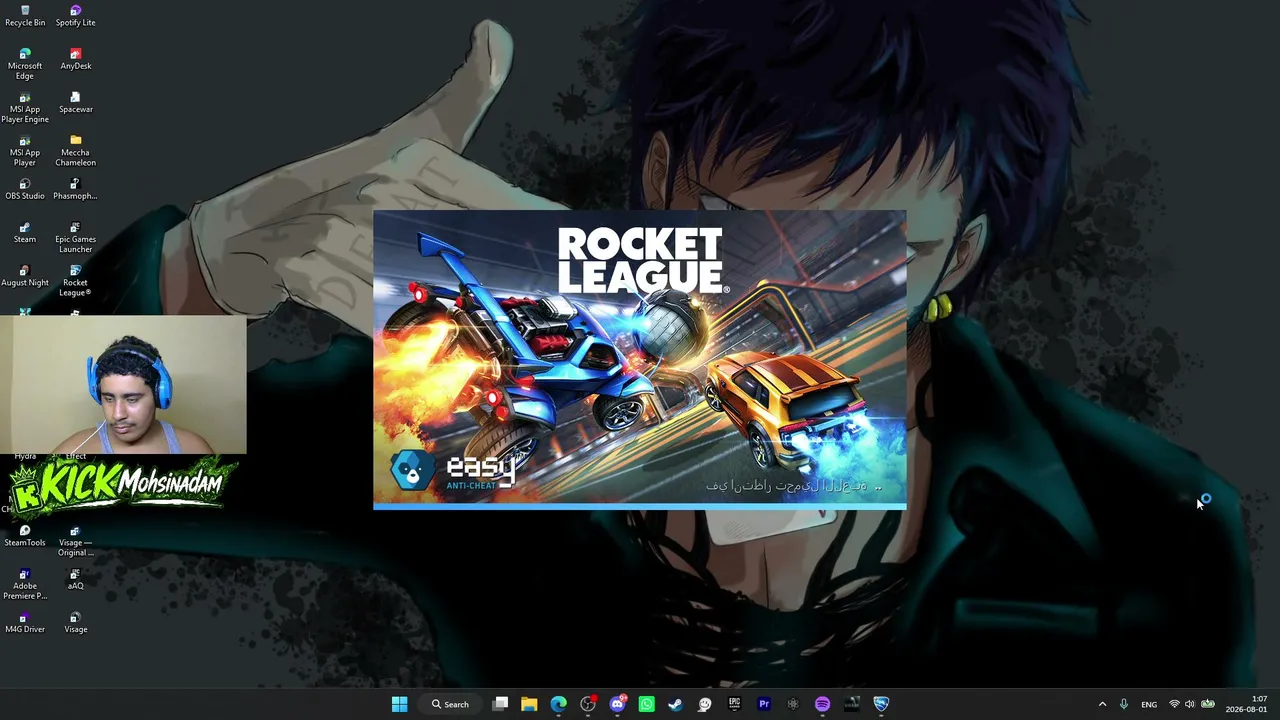This screenshot has width=1280, height=720.
Task: Open the Wi-Fi network flyout
Action: point(1174,704)
